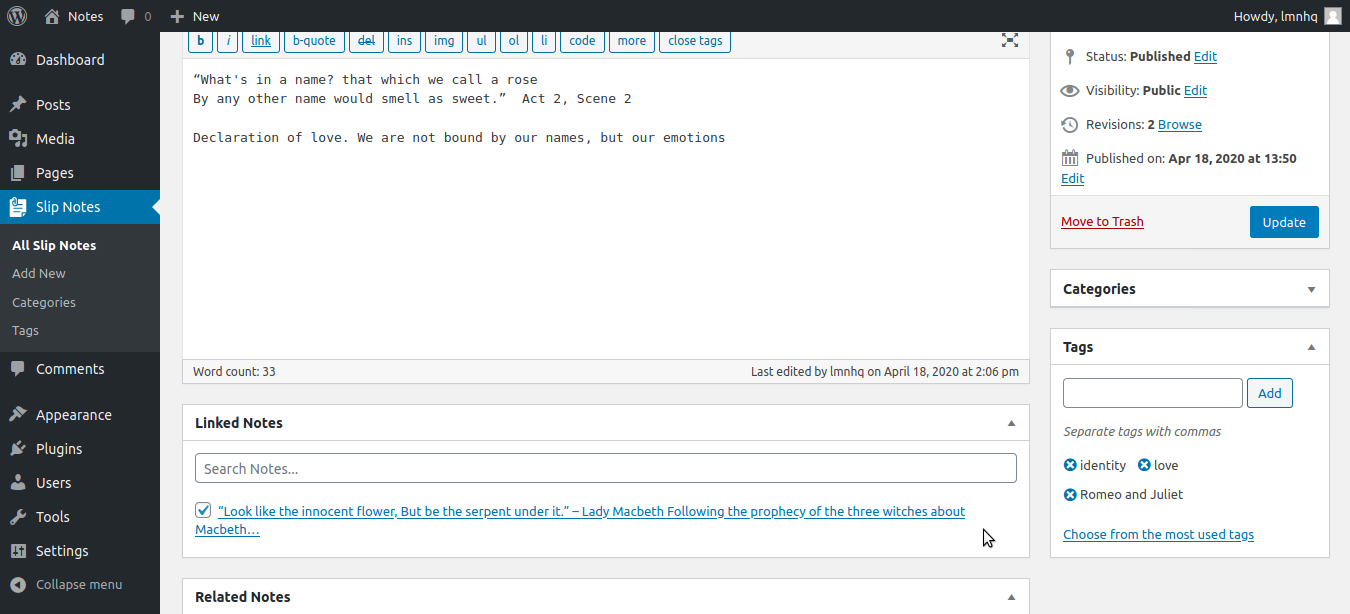The image size is (1350, 614).
Task: Click the Dashboard gauge icon
Action: (x=18, y=60)
